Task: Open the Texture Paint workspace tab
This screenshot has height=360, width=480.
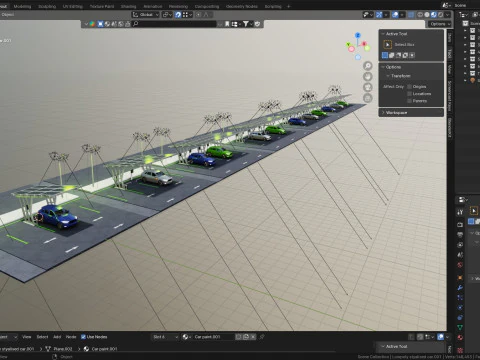Action: click(102, 6)
